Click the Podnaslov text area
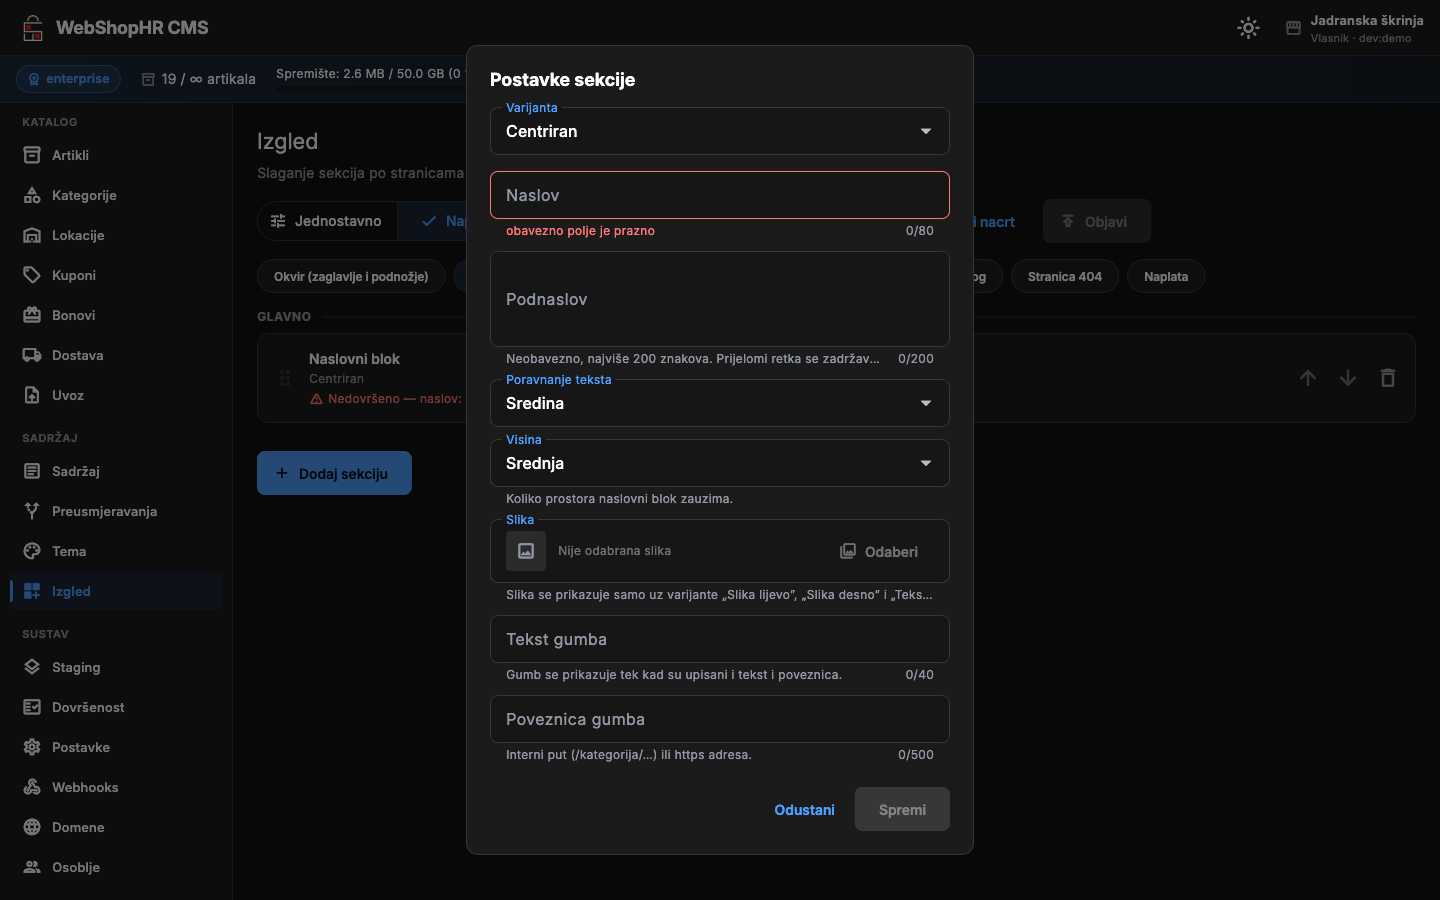 tap(720, 299)
